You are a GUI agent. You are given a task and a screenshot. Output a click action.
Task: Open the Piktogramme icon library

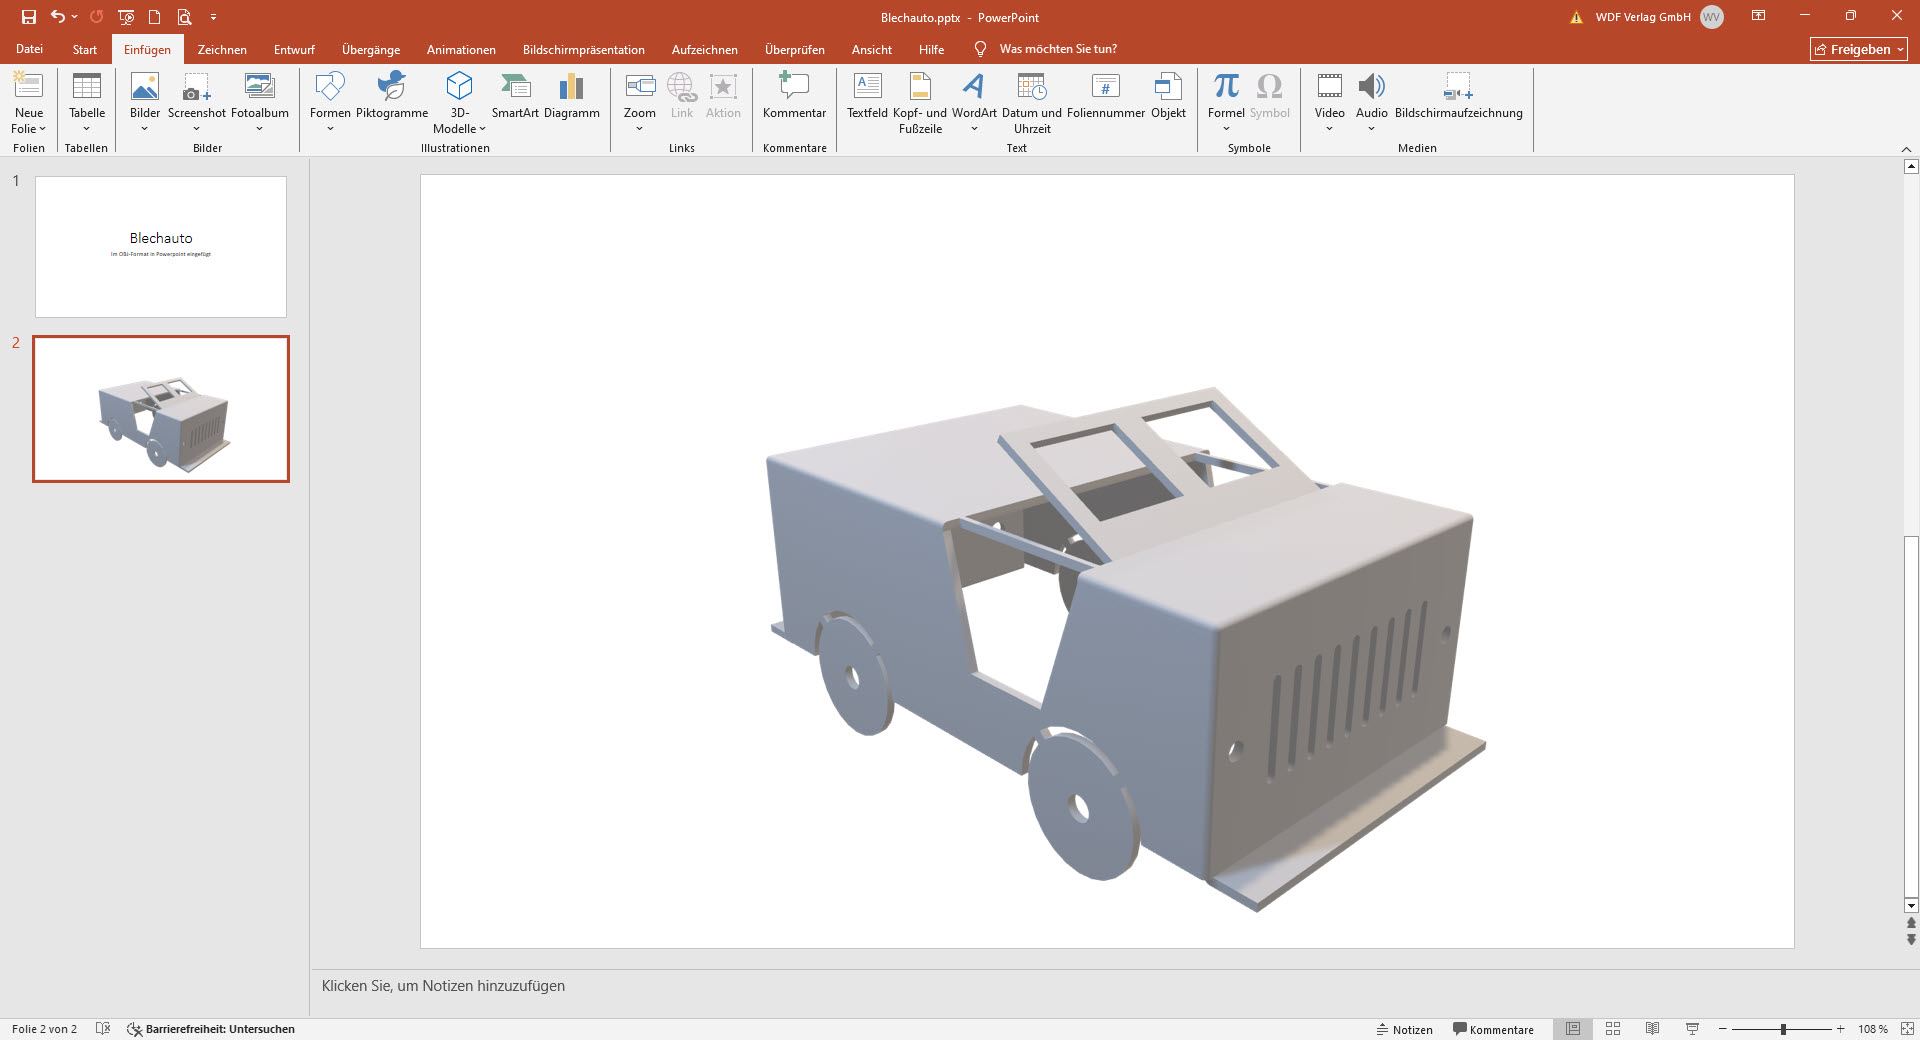(392, 97)
